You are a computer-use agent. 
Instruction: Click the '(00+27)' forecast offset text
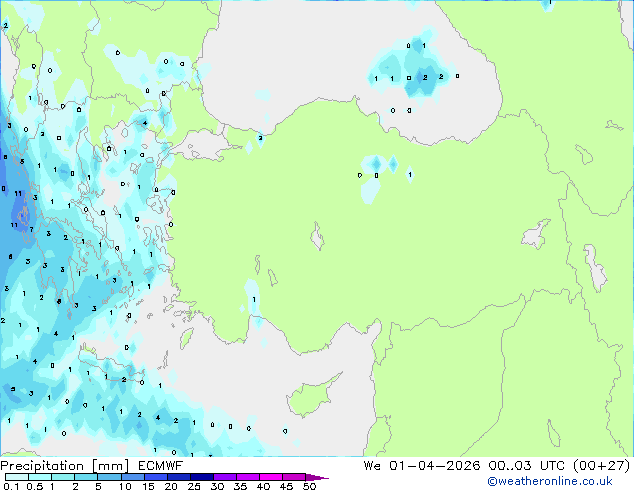pos(601,466)
